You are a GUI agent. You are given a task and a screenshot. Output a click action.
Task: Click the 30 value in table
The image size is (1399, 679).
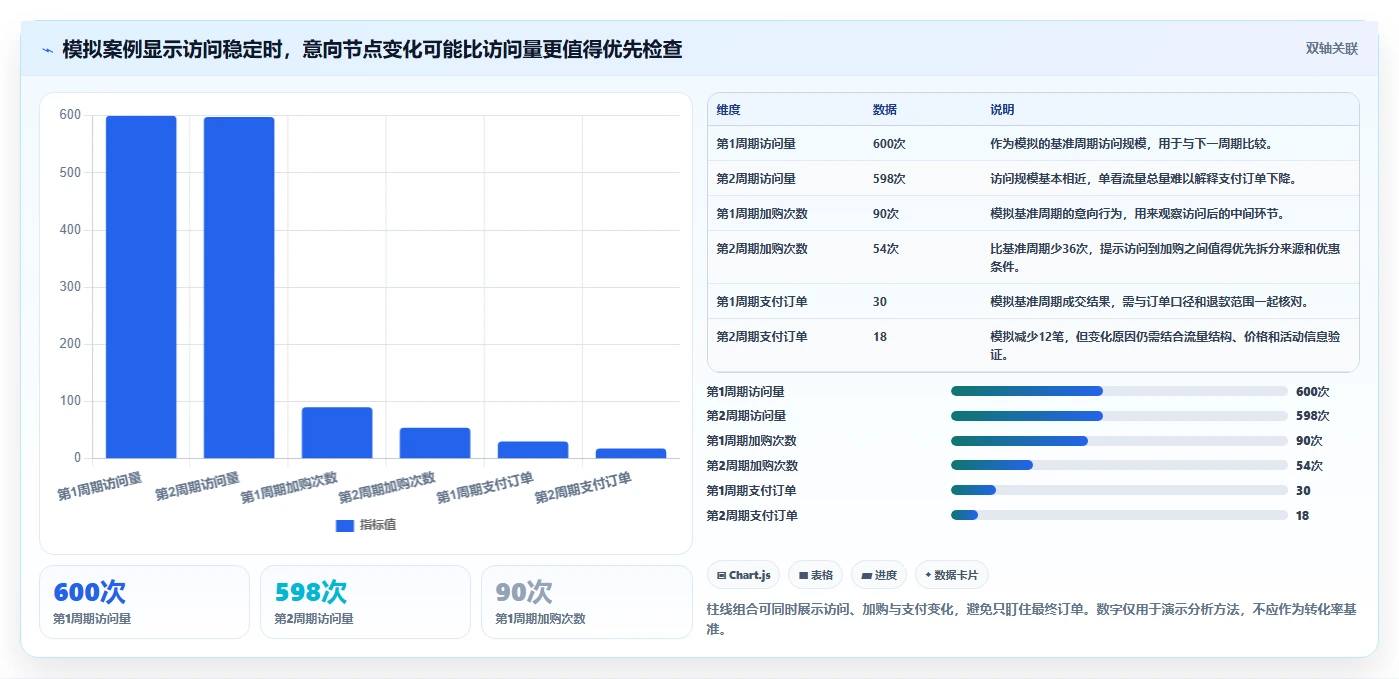click(879, 302)
